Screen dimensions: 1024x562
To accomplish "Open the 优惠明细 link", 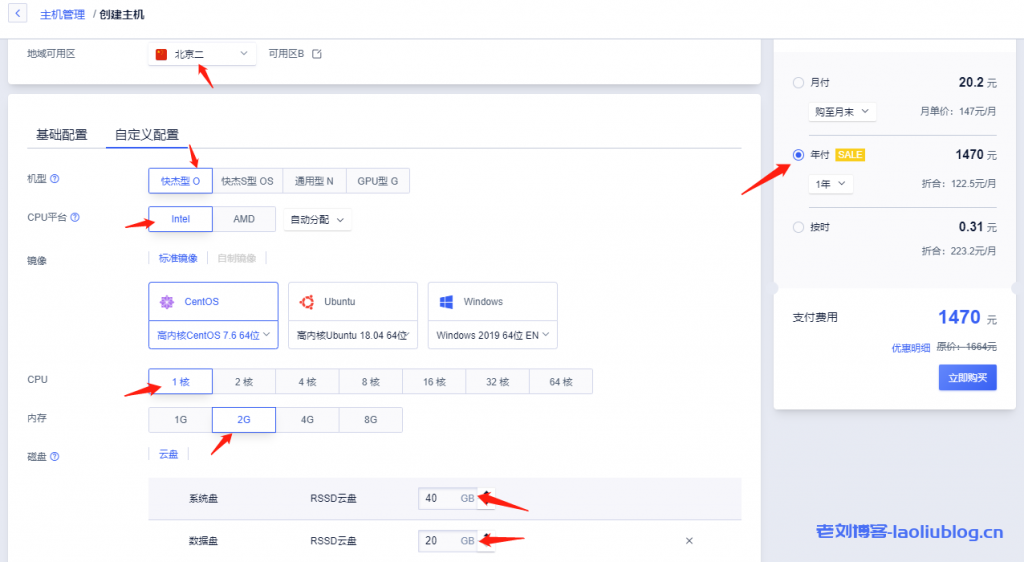I will 911,348.
